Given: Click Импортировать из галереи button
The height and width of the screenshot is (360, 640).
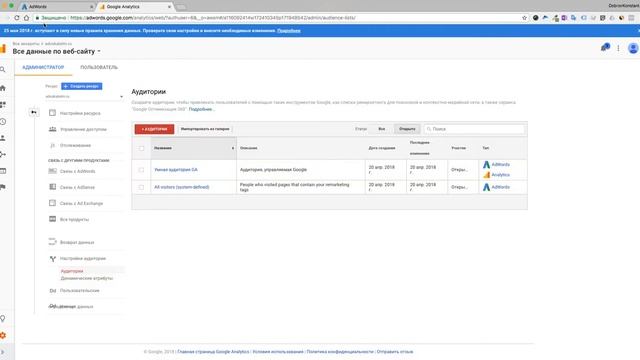Looking at the screenshot, I should pyautogui.click(x=205, y=129).
